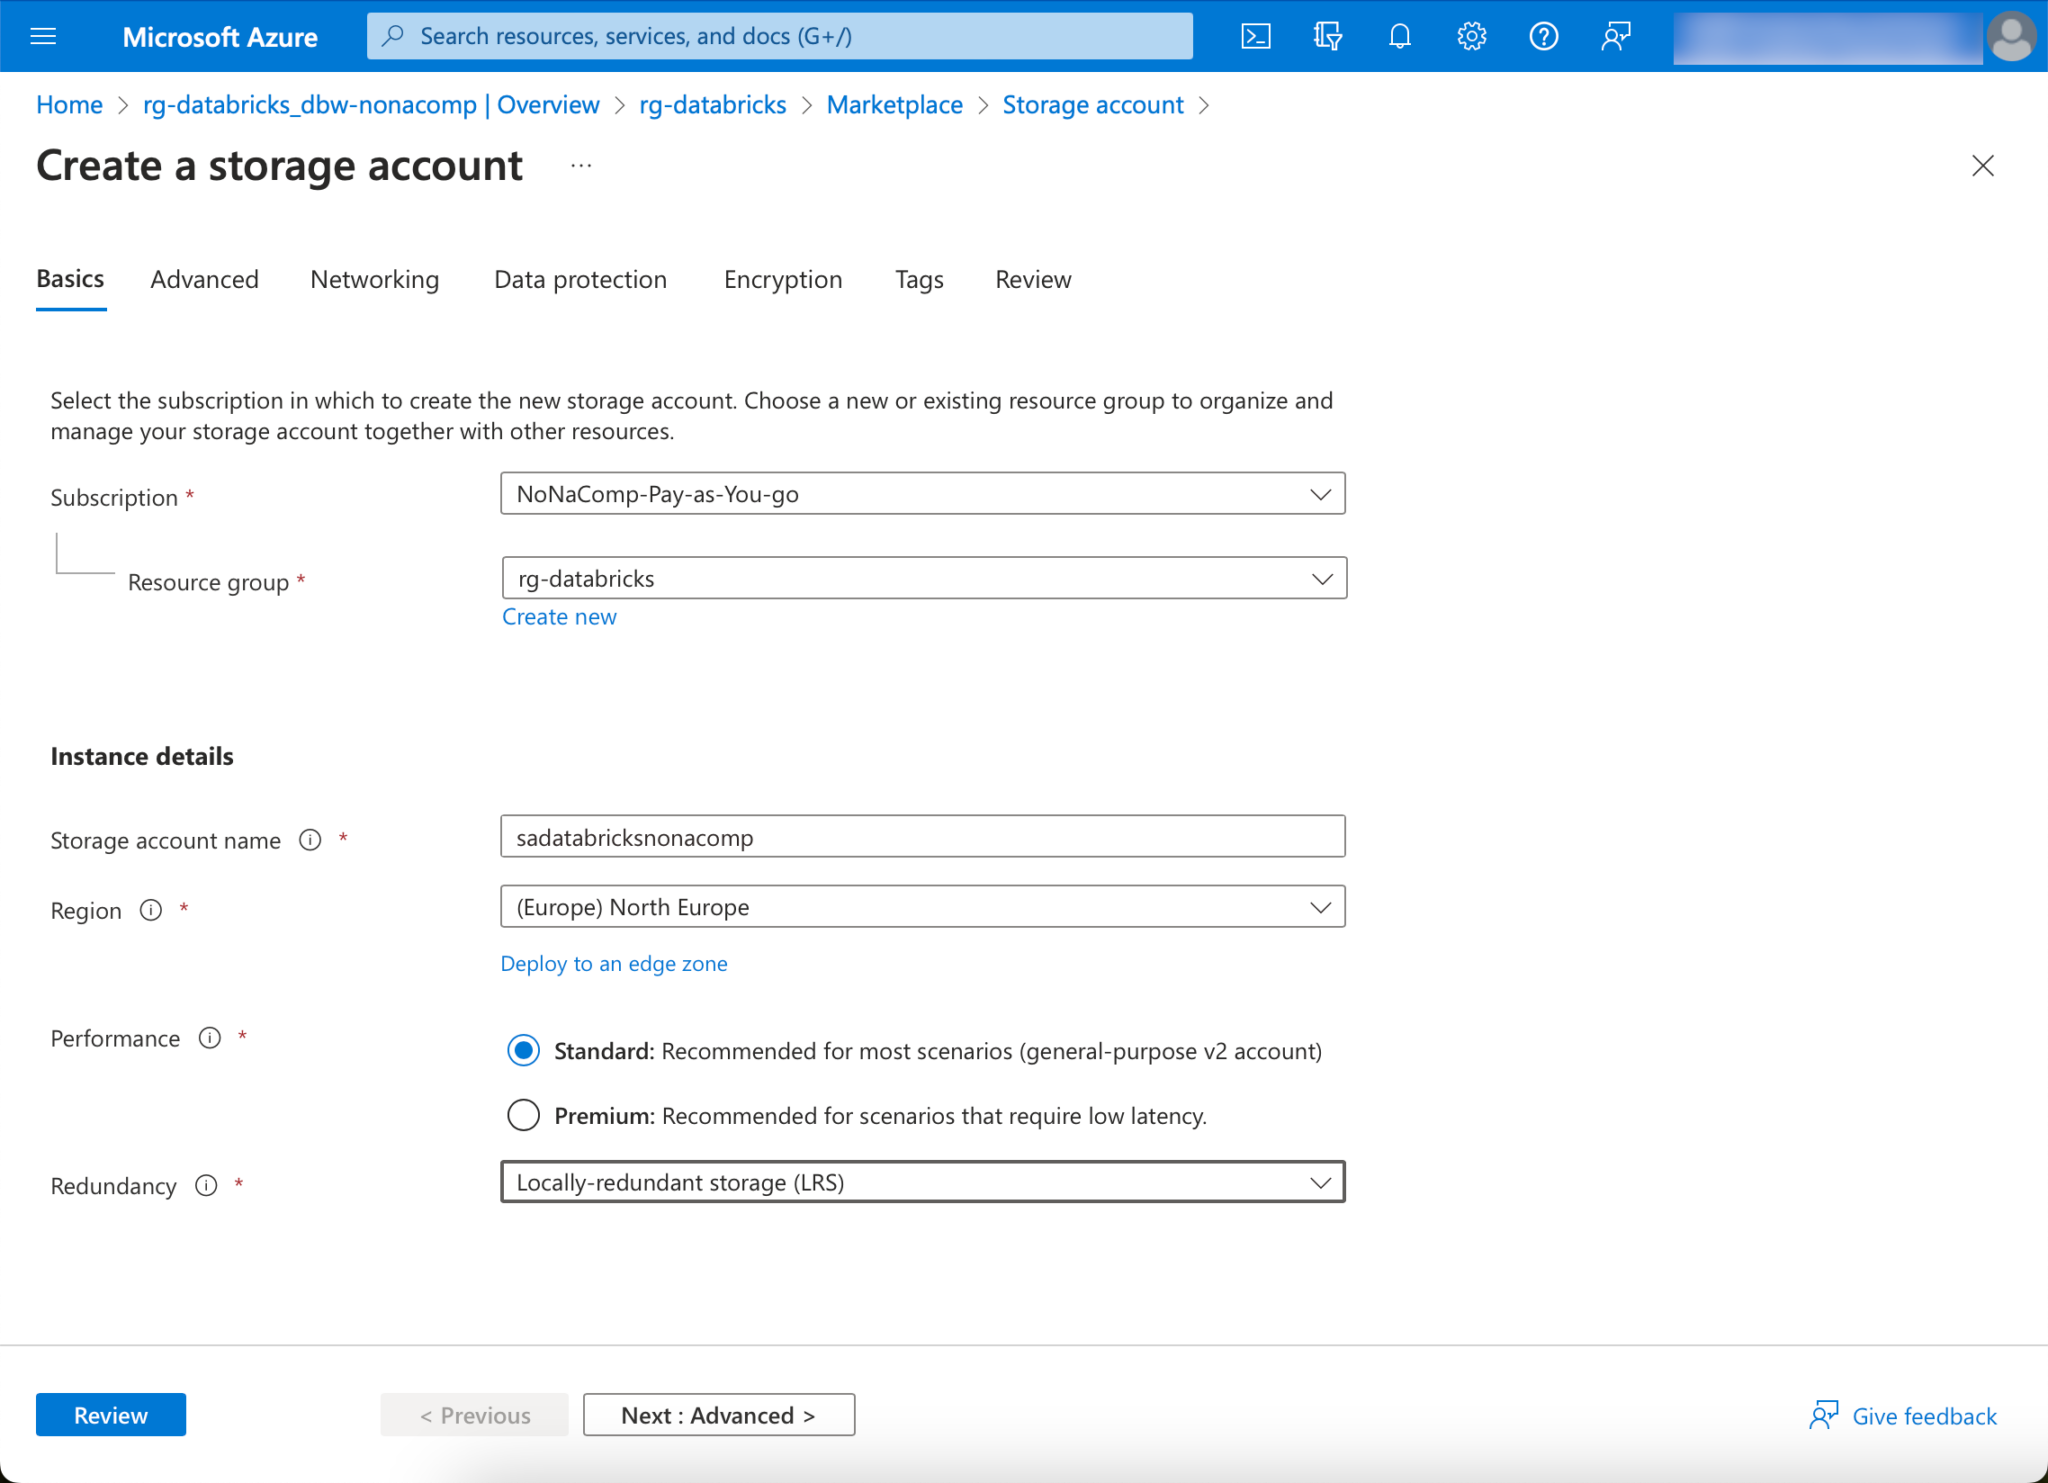Click the Storage account name field

(x=922, y=837)
